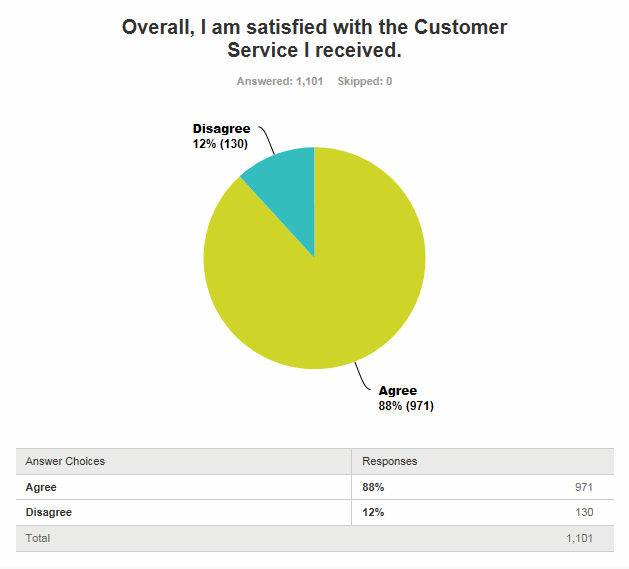
Task: Click the Answer Choices column header
Action: tap(65, 461)
